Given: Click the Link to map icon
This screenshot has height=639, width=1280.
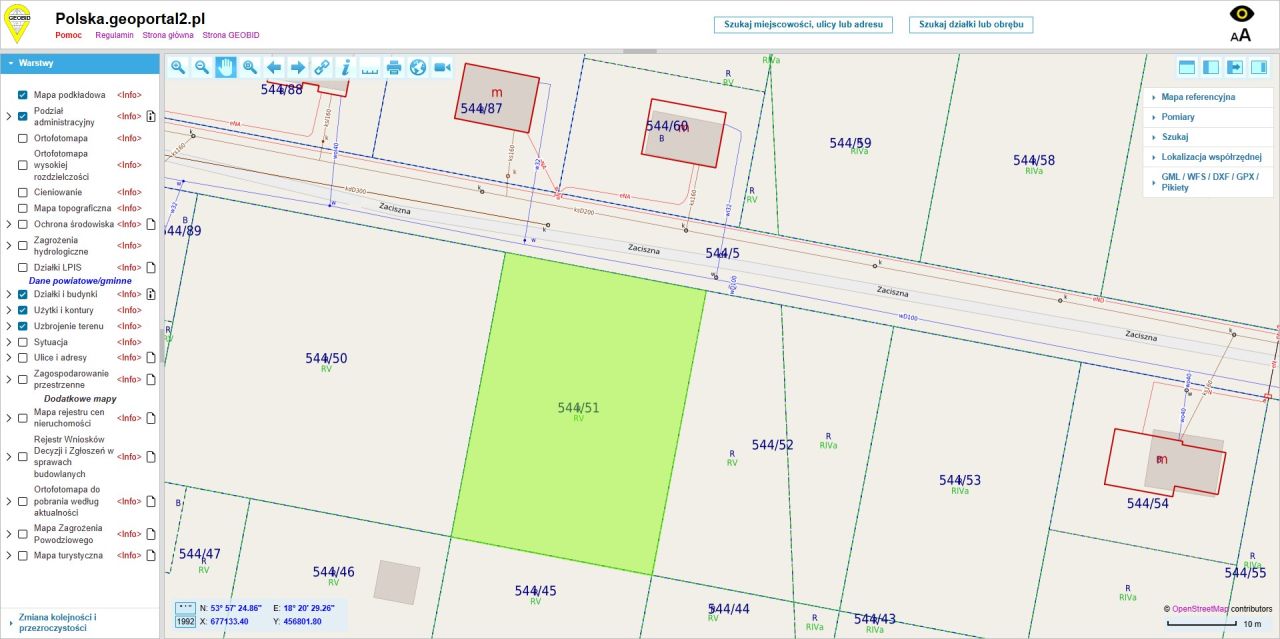Looking at the screenshot, I should [322, 67].
